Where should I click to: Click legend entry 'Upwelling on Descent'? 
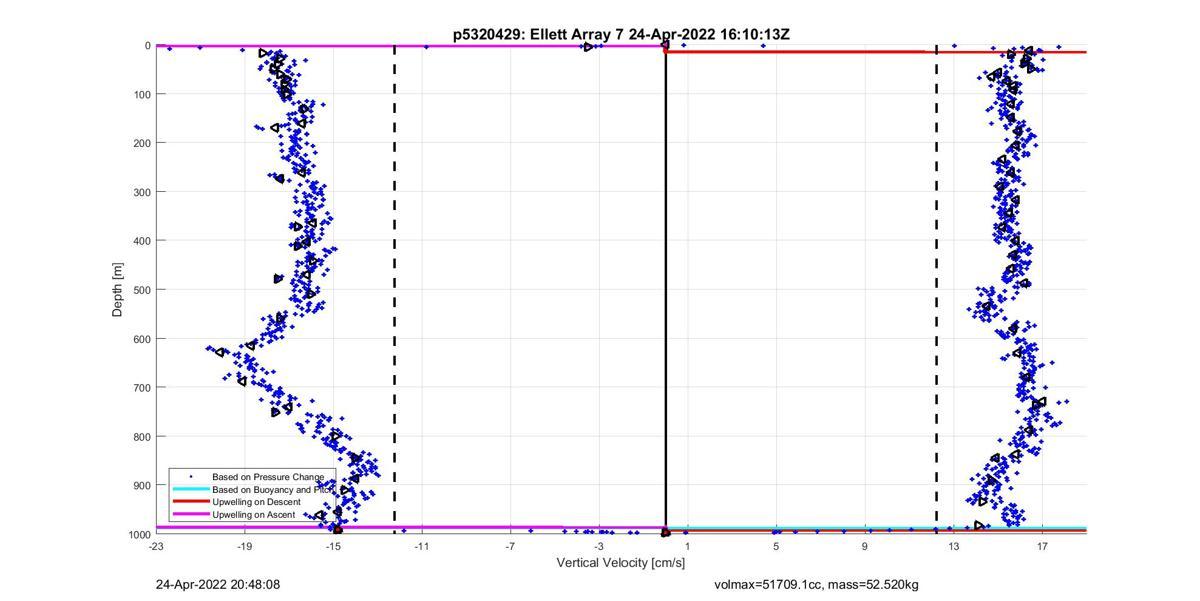[x=256, y=502]
